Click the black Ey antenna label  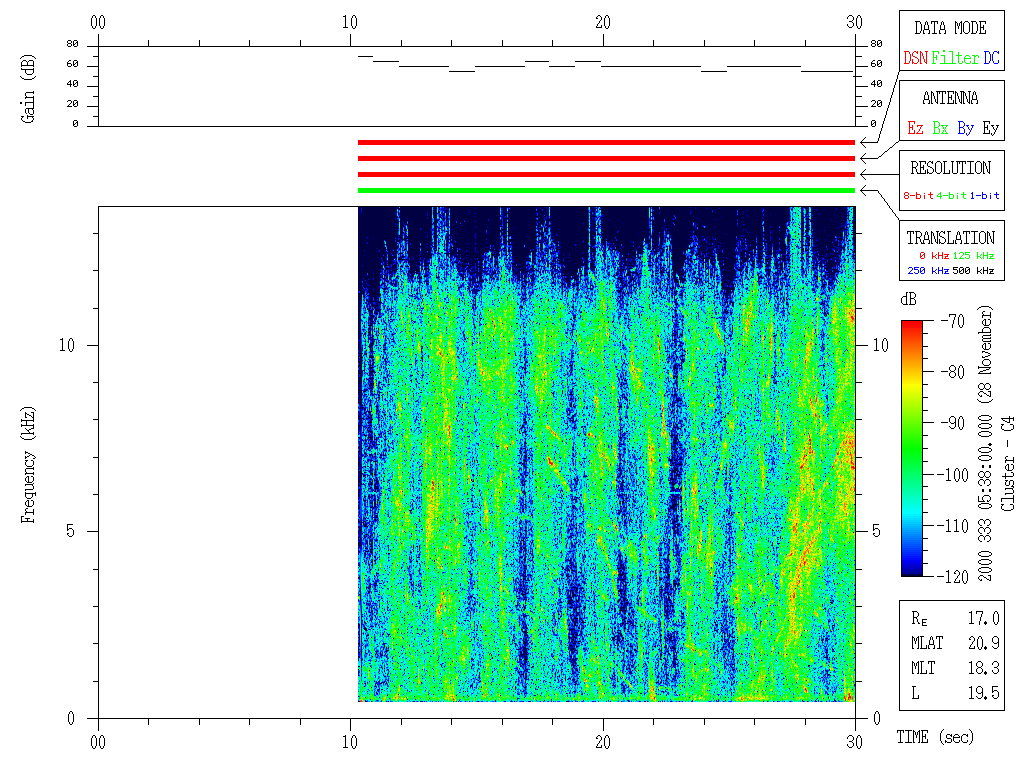point(990,129)
